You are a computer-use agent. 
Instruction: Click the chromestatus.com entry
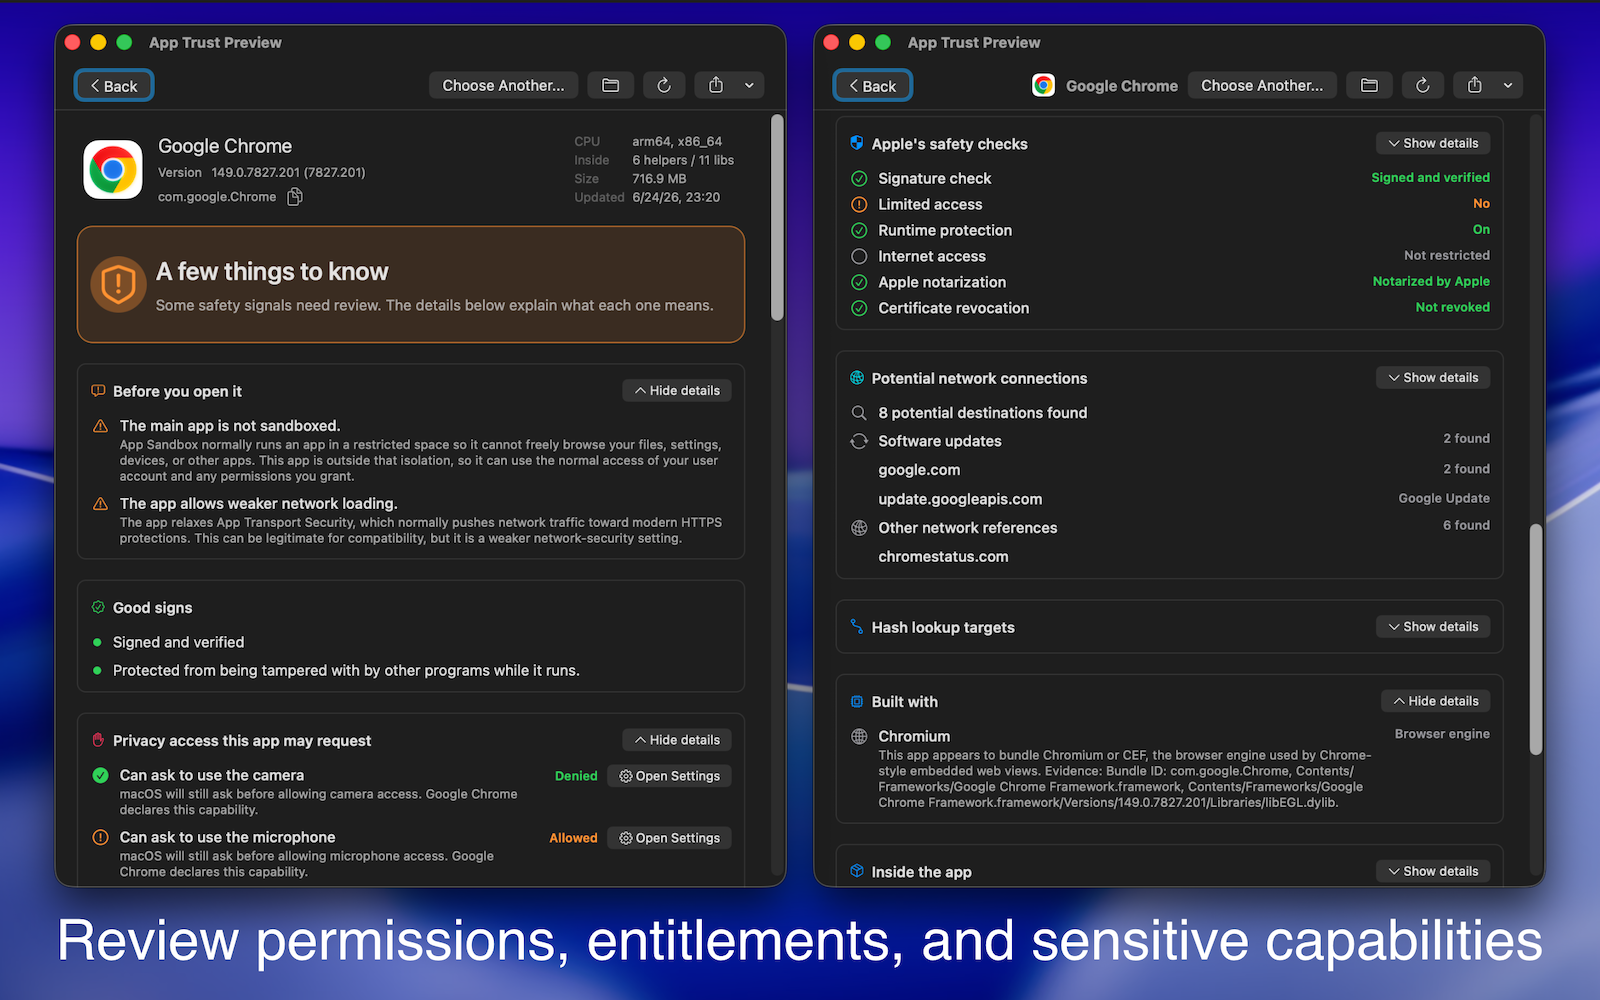pos(943,557)
